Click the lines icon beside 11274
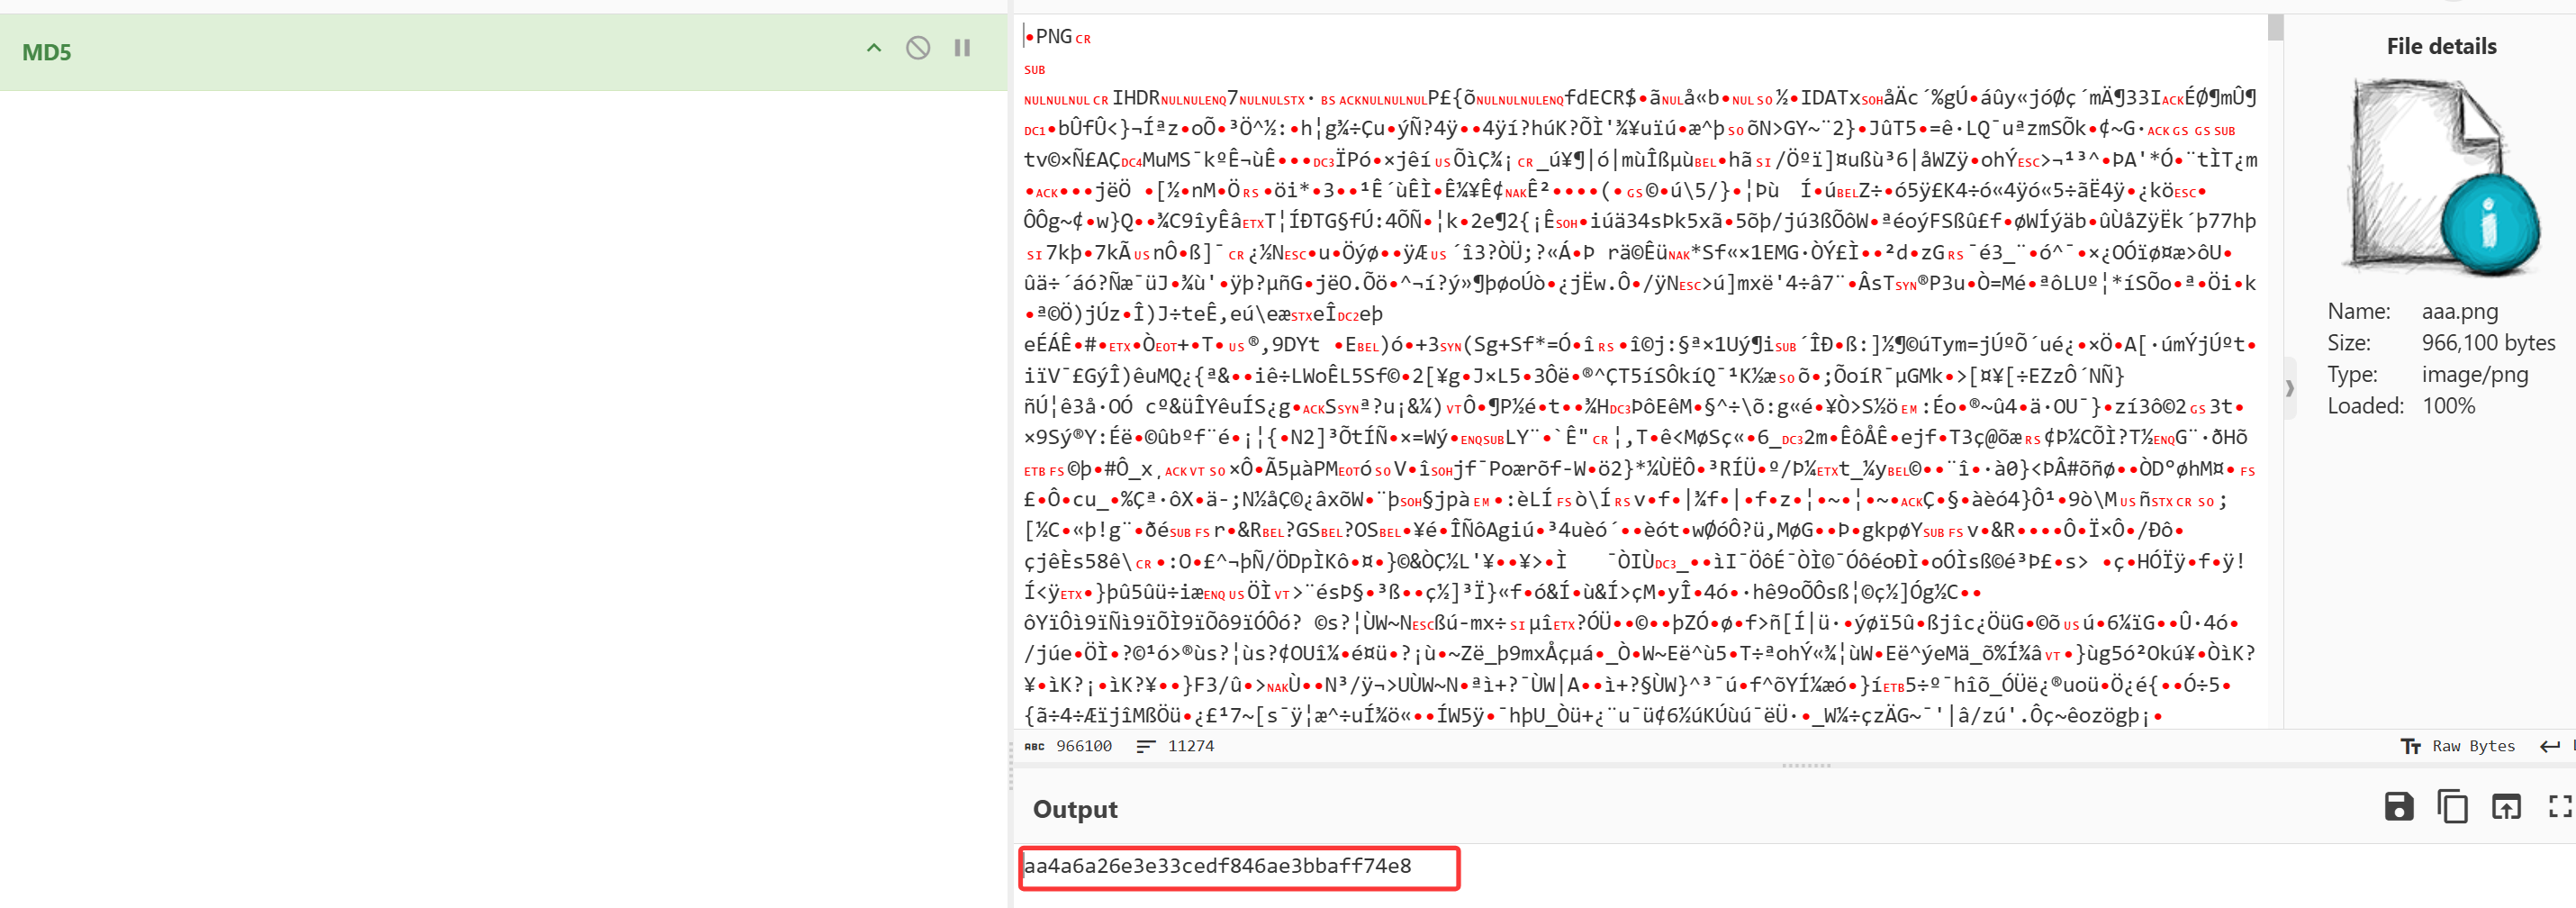 click(1146, 746)
